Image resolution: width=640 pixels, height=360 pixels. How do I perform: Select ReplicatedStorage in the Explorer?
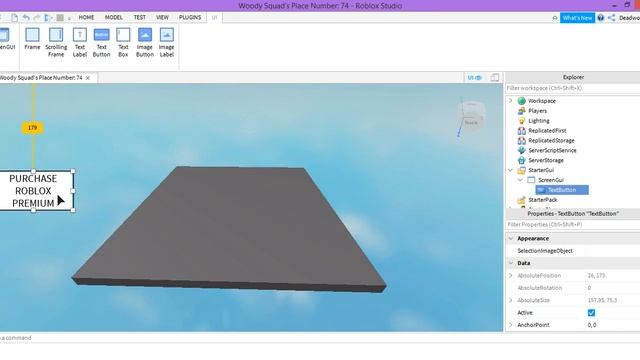[551, 140]
